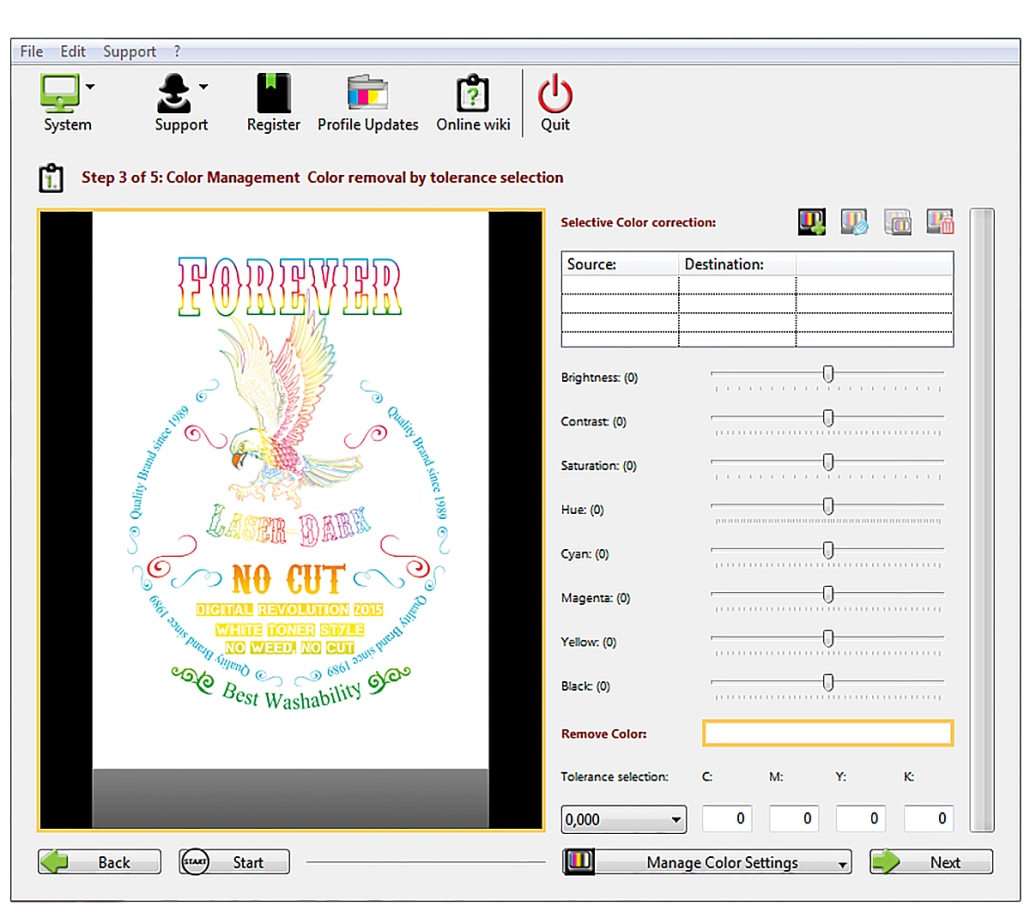Open the File menu
The image size is (1030, 912).
point(31,51)
